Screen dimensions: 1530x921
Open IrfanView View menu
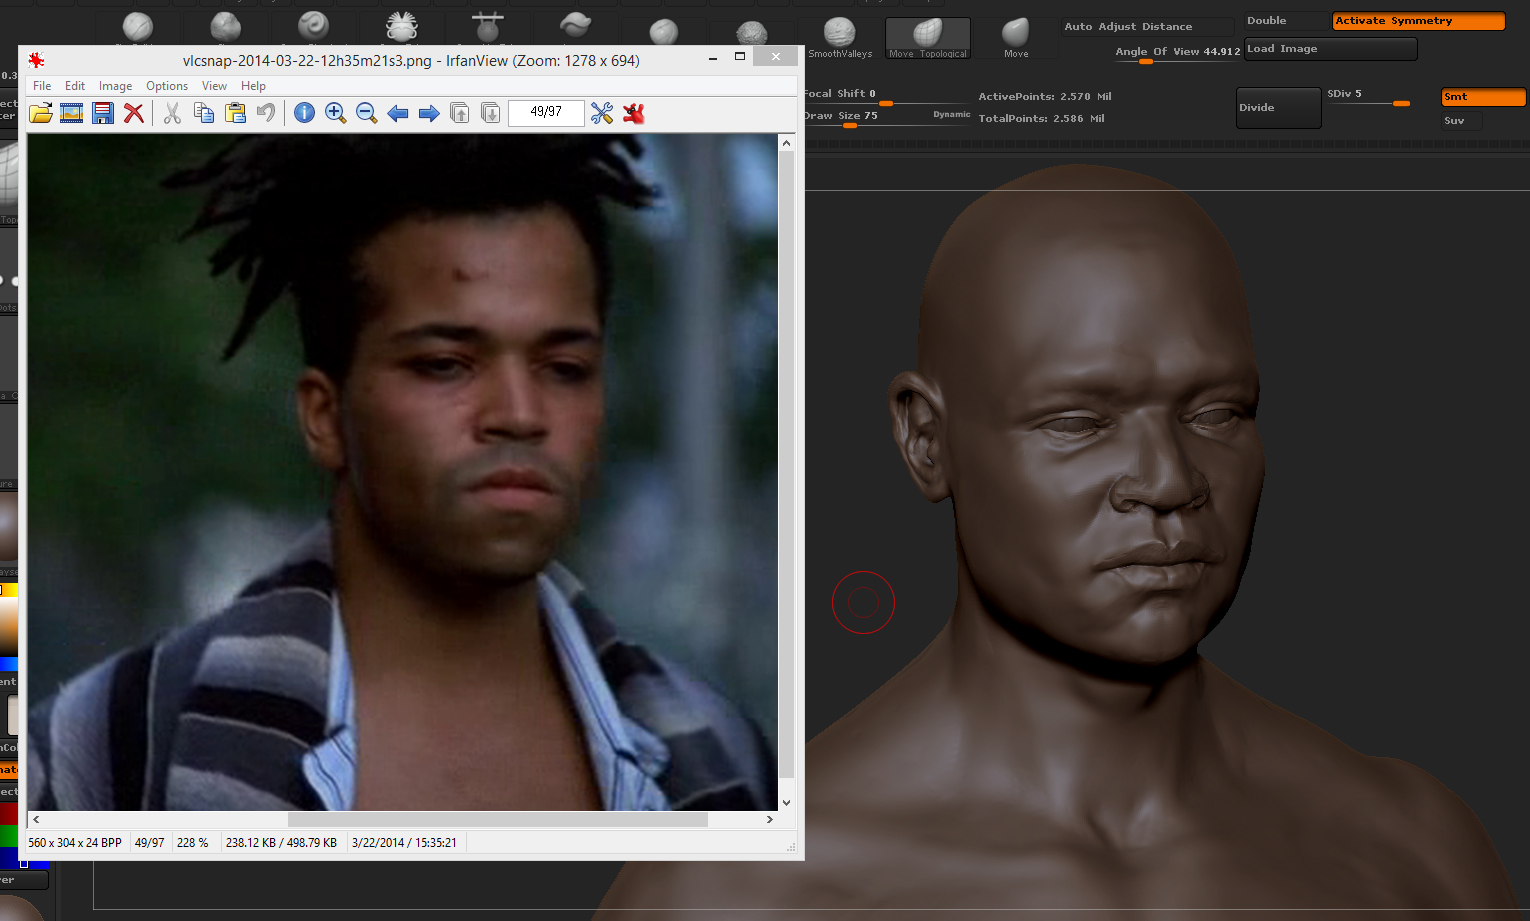pyautogui.click(x=214, y=86)
